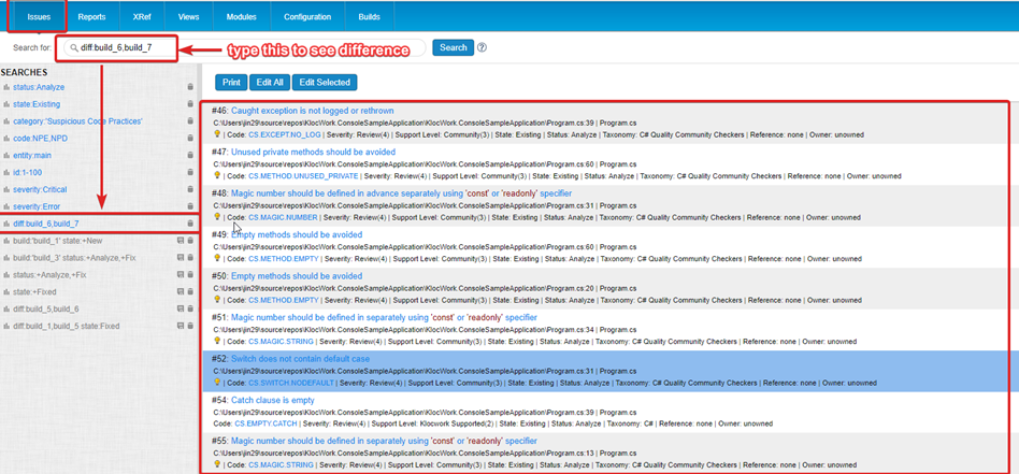
Task: Delete the diff:build_6,build_7 saved search
Action: (x=190, y=224)
